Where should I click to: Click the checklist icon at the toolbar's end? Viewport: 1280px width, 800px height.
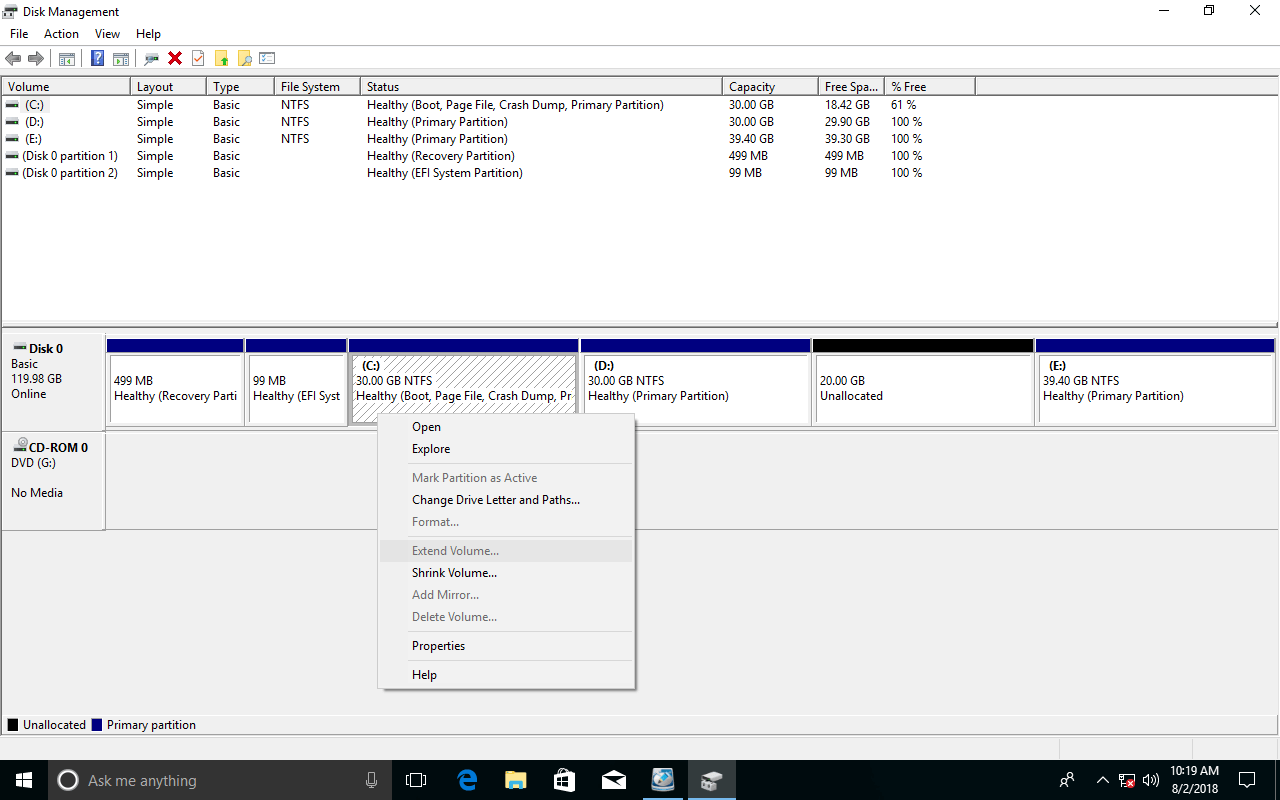(267, 57)
